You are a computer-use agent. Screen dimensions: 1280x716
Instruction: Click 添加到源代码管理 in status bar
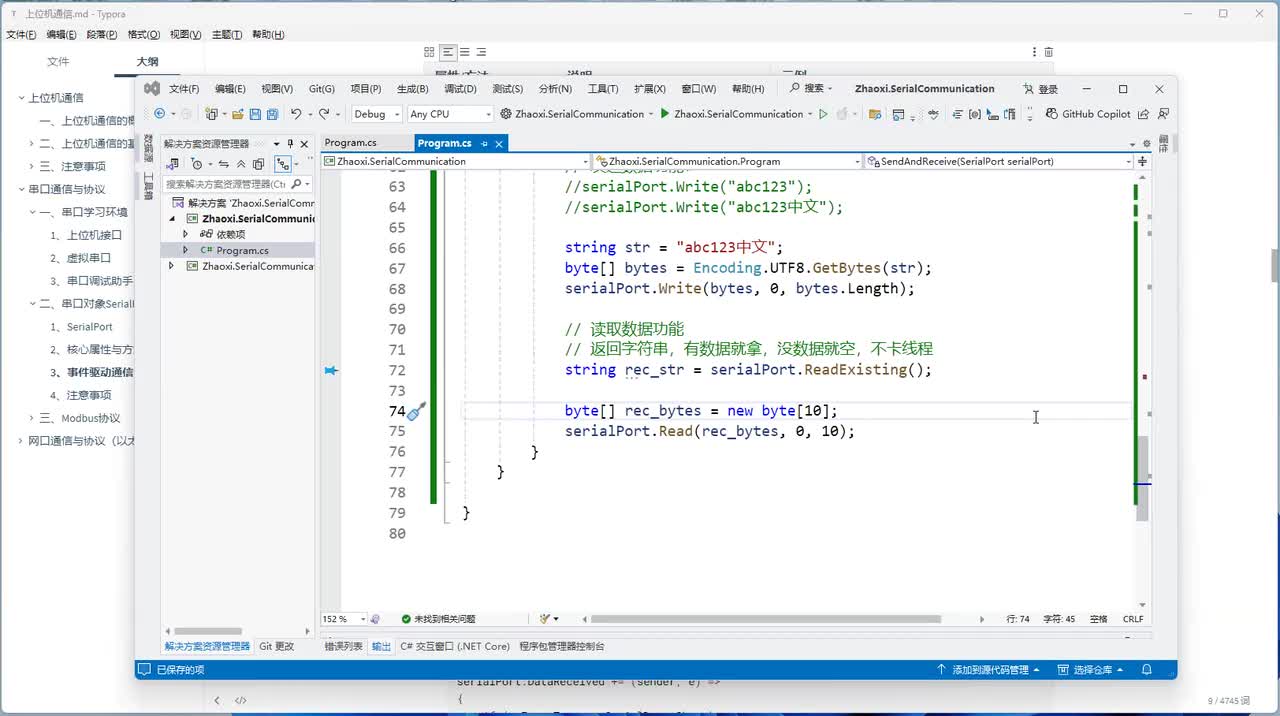988,670
